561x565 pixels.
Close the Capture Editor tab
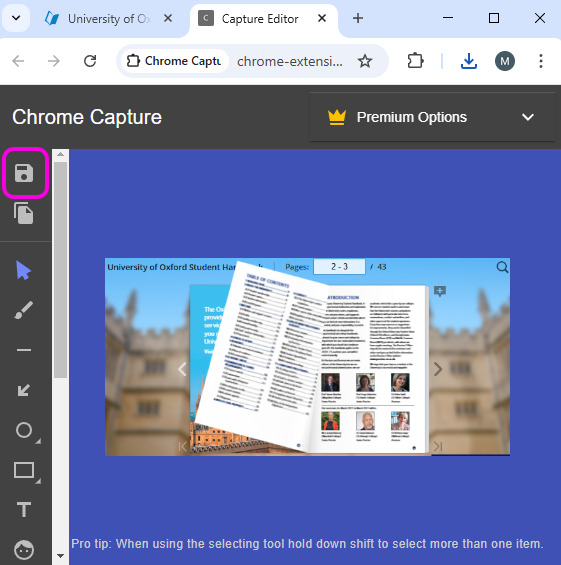coord(322,18)
